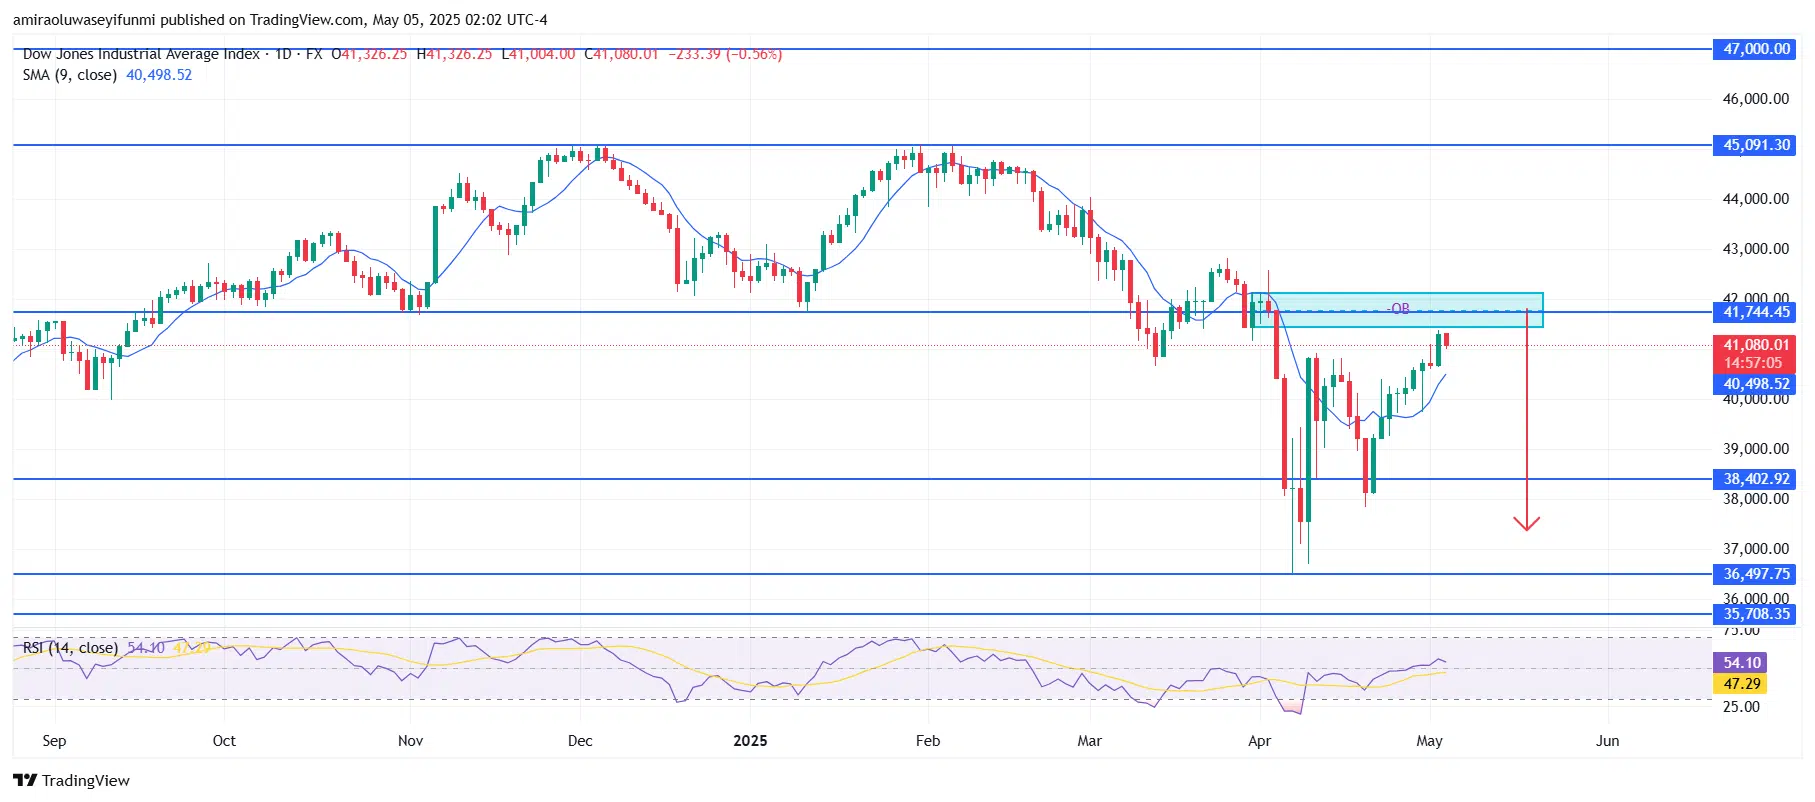Click the 38,402.92 support level label
This screenshot has width=1815, height=802.
[x=1755, y=479]
